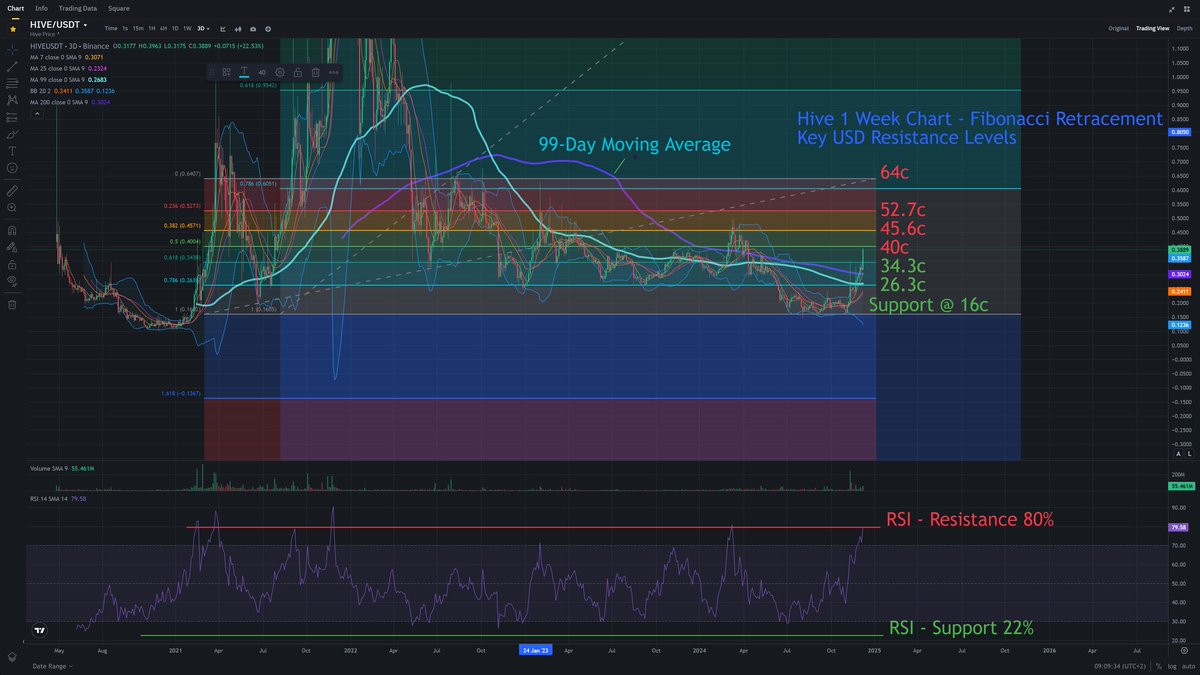Expand the HIVE/USDT pair dropdown
The height and width of the screenshot is (675, 1200).
[x=86, y=25]
